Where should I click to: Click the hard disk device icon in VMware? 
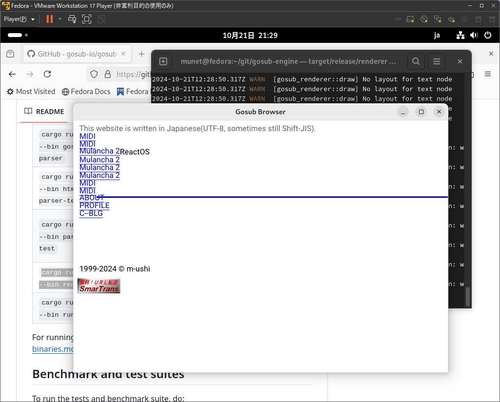(x=410, y=19)
